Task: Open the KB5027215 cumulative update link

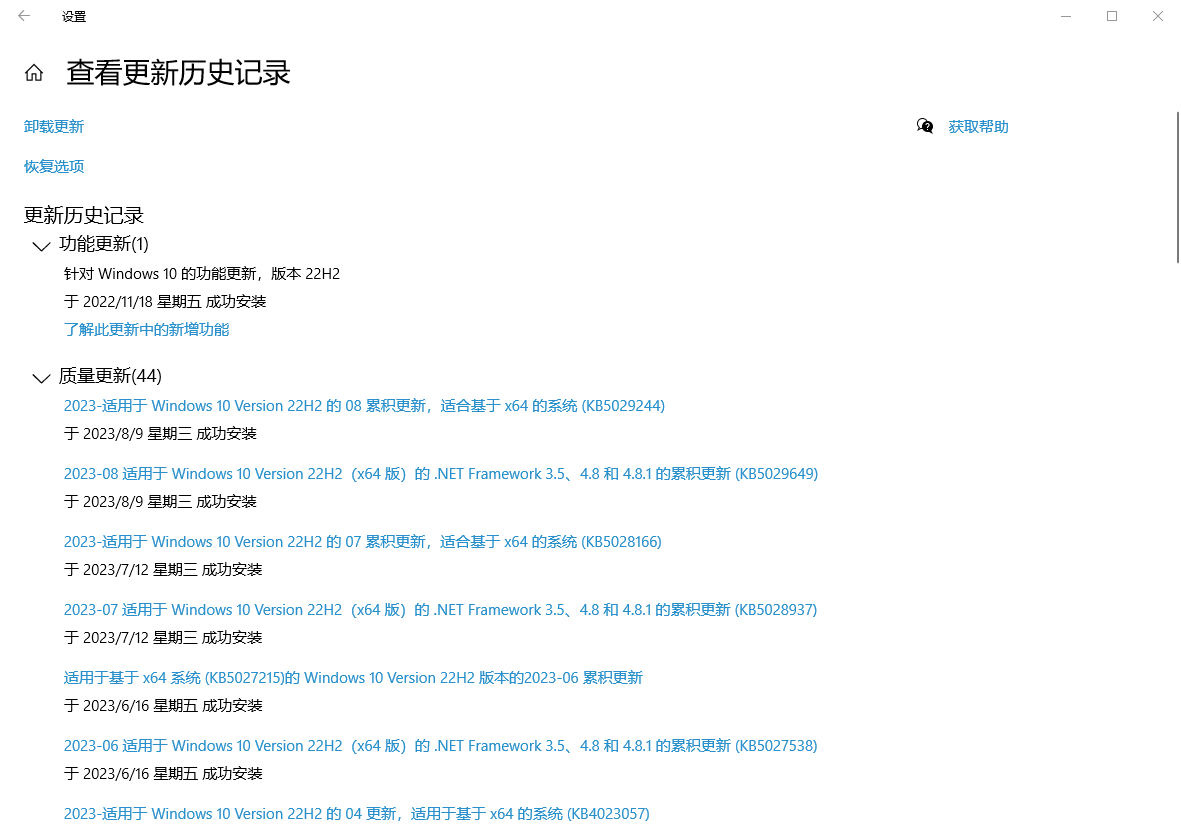Action: pos(353,677)
